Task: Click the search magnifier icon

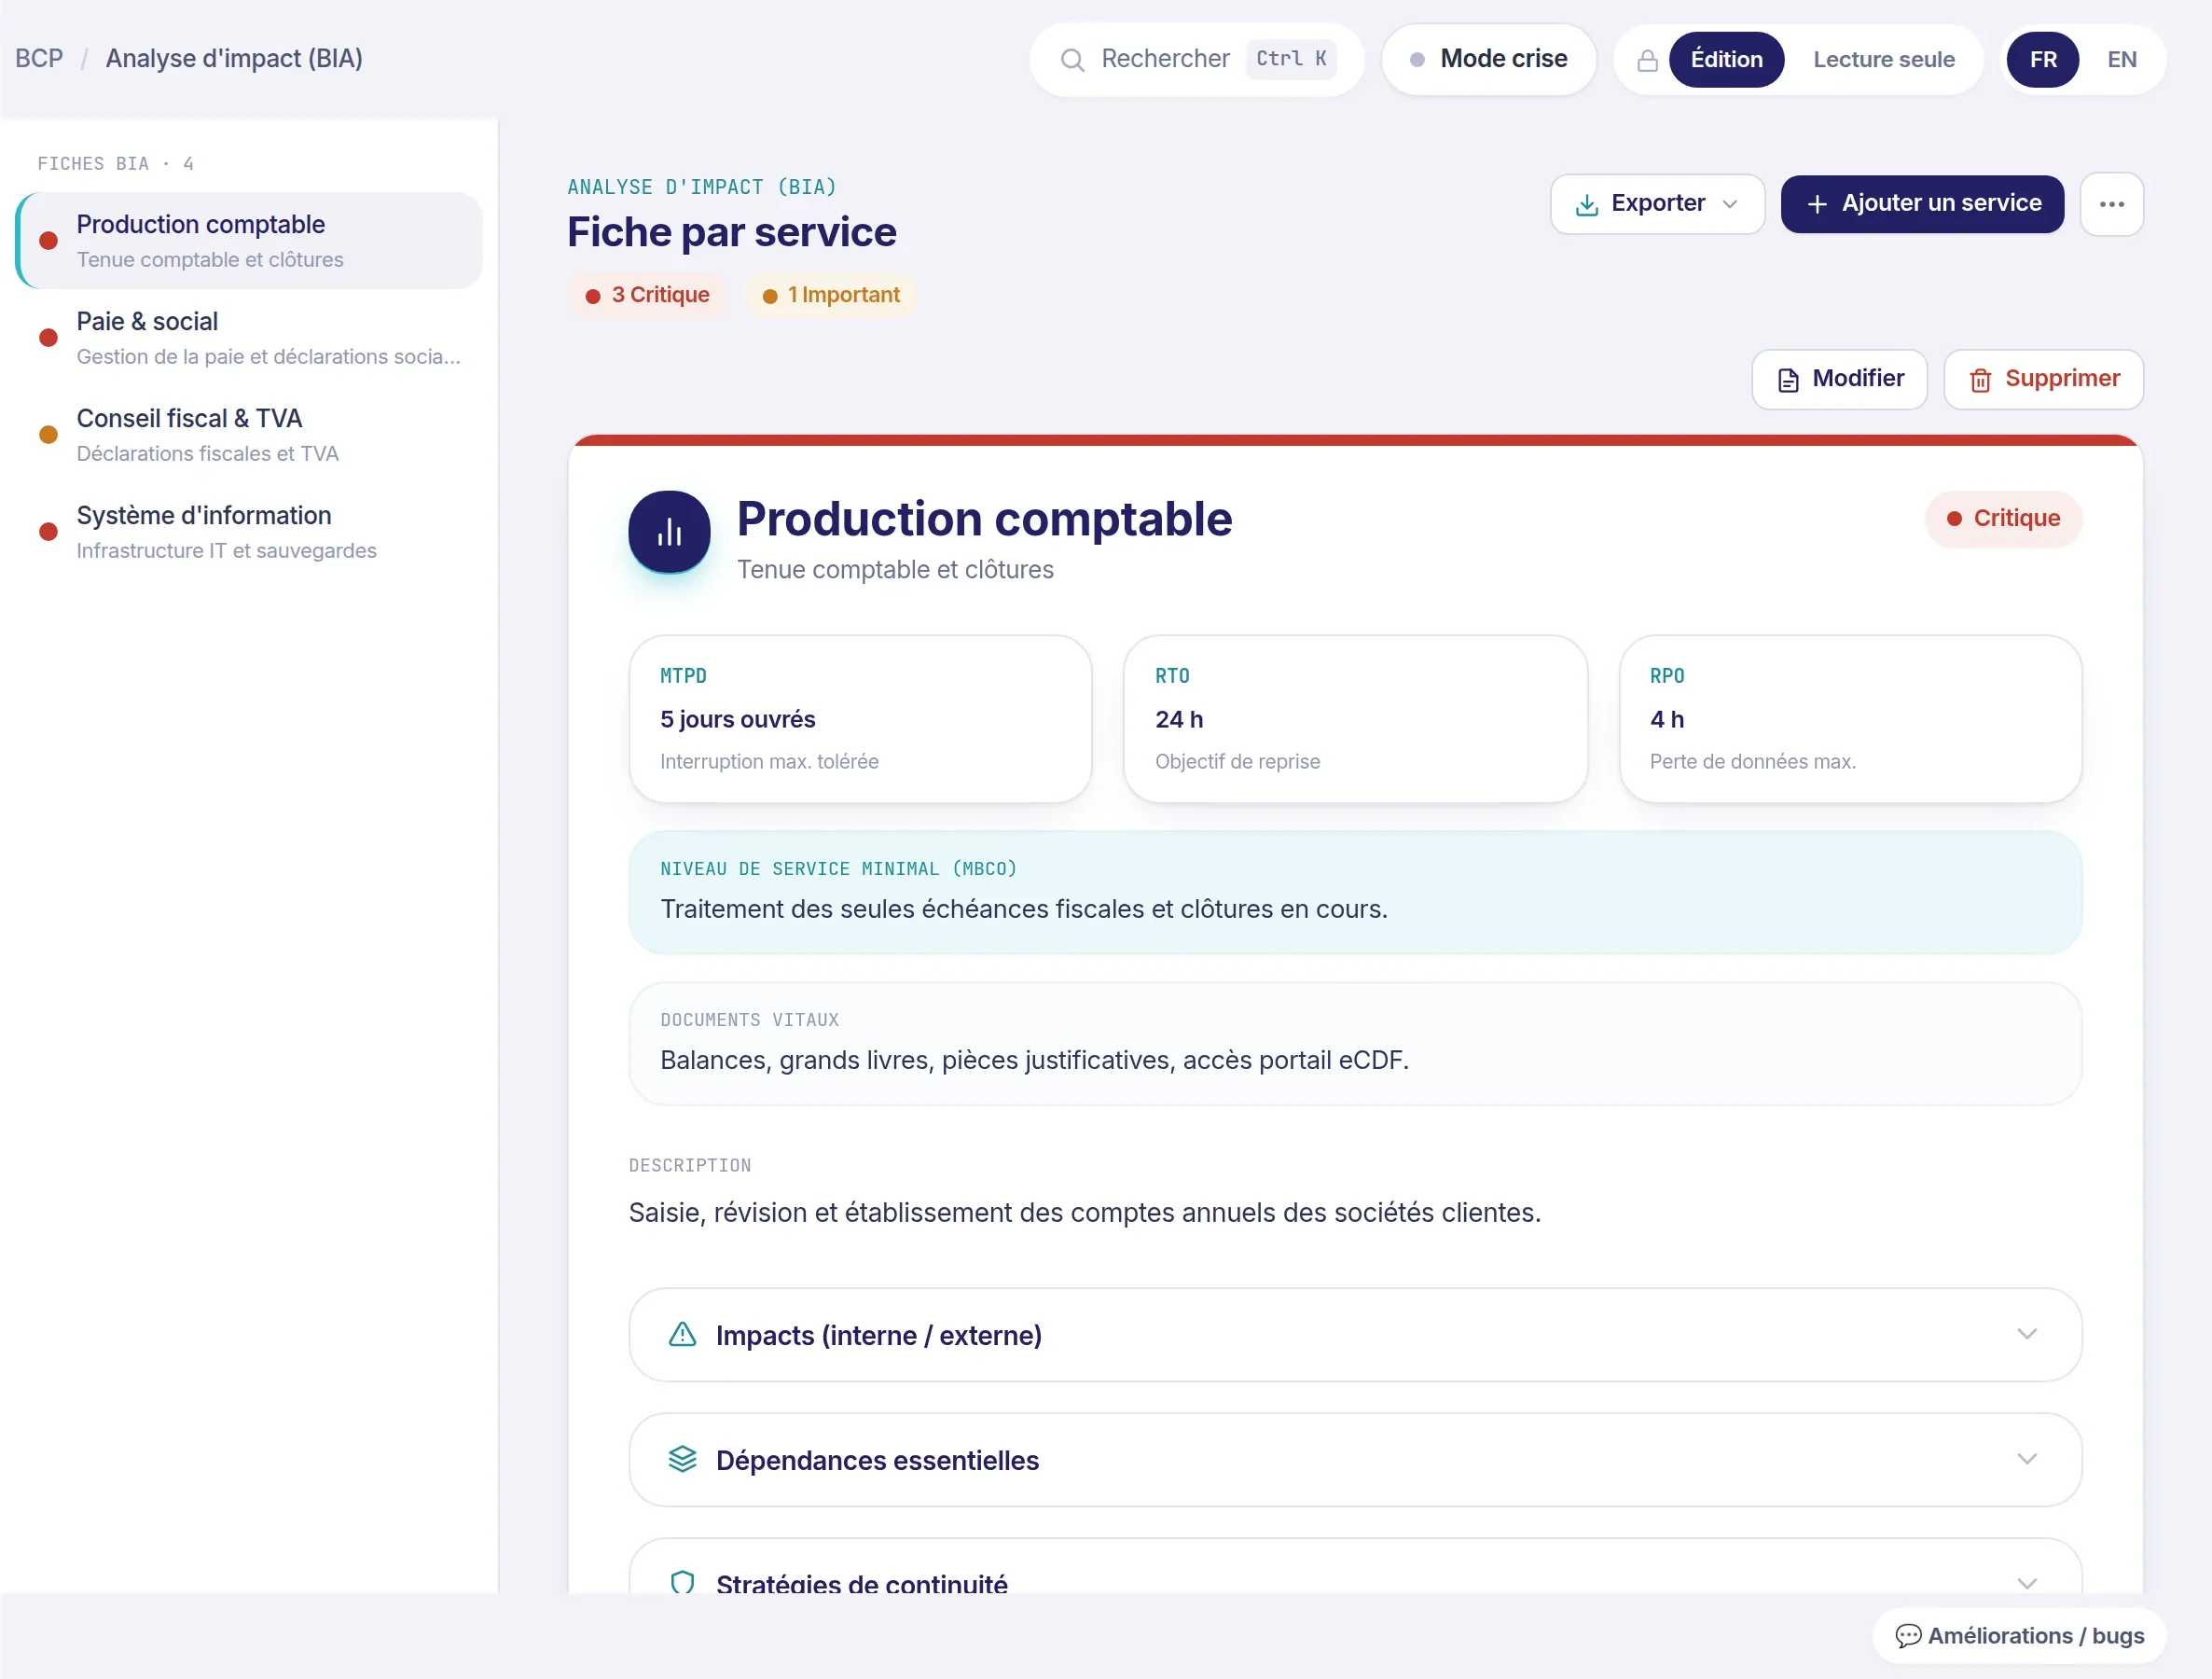Action: [x=1072, y=60]
